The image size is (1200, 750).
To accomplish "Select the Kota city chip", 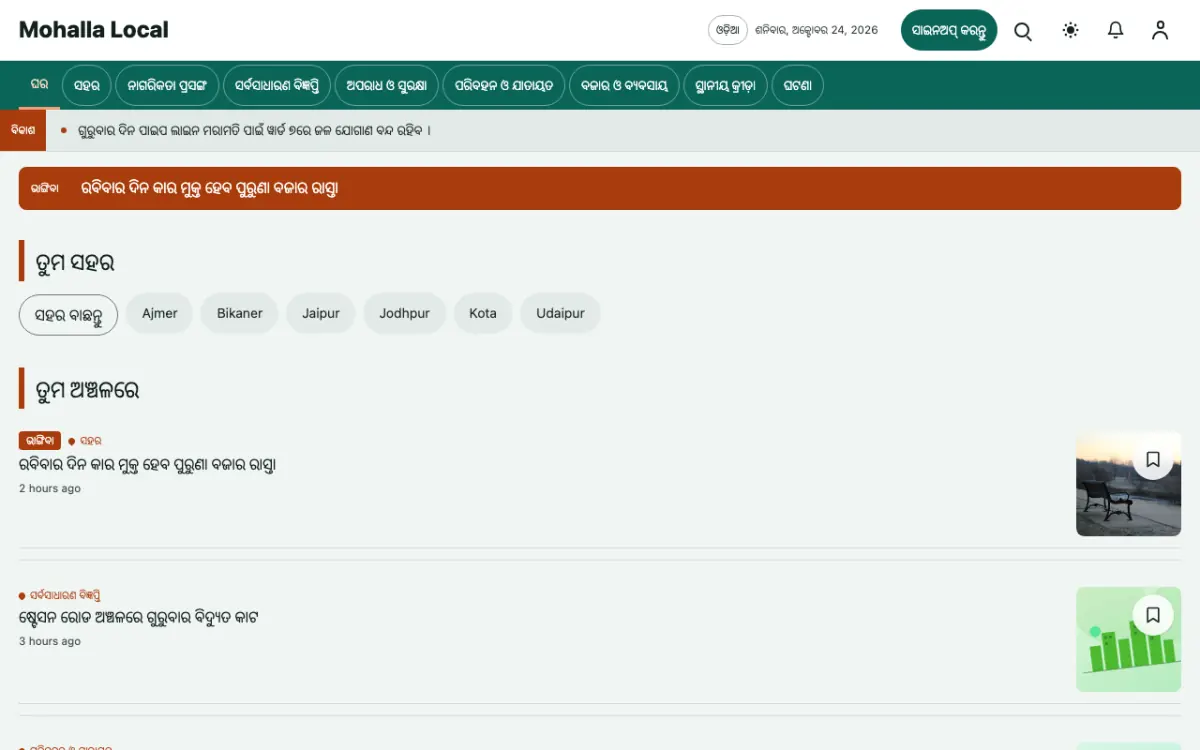I will (x=483, y=314).
